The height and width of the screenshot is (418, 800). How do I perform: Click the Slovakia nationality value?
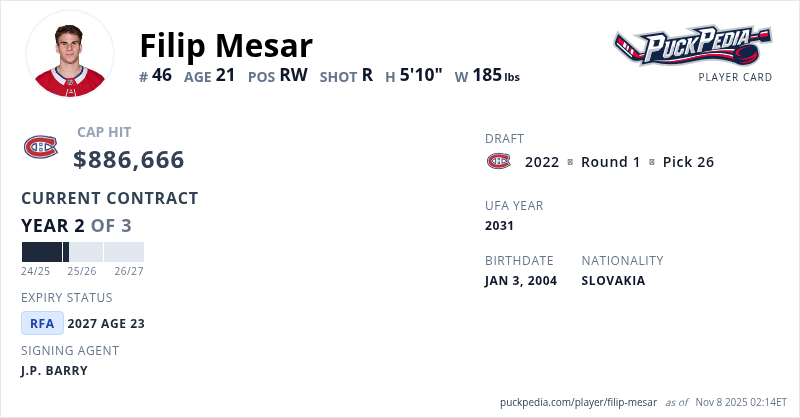pyautogui.click(x=613, y=280)
